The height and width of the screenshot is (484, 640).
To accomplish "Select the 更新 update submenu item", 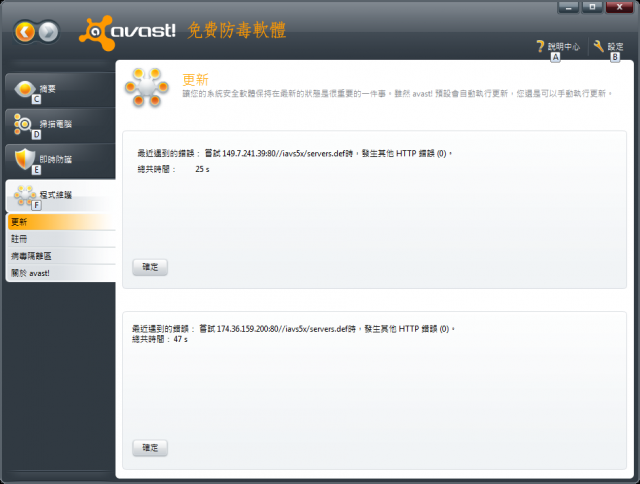I will pos(62,222).
